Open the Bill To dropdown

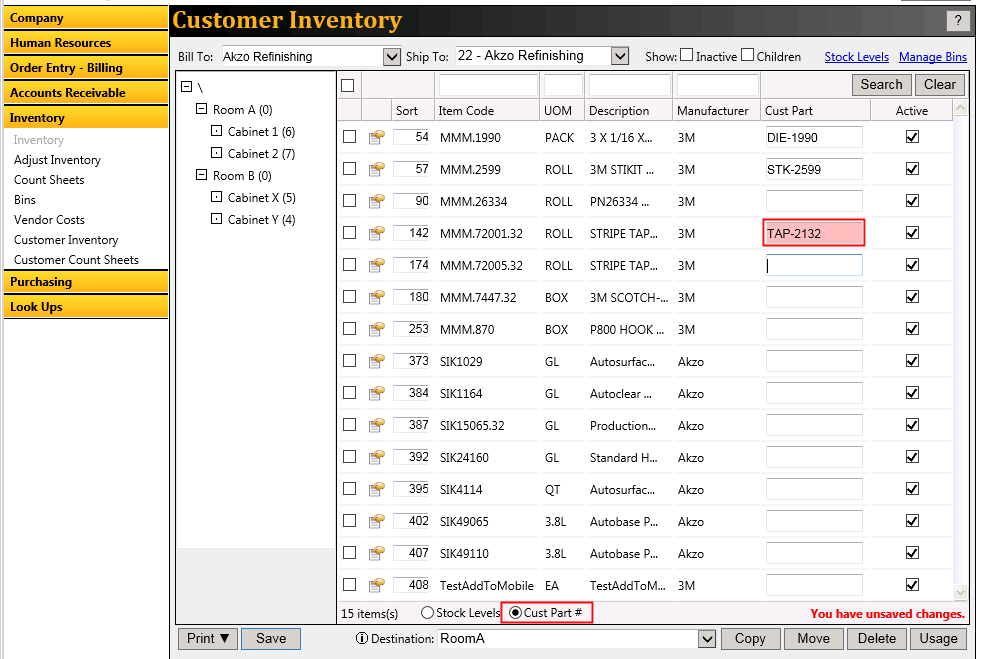(x=391, y=57)
